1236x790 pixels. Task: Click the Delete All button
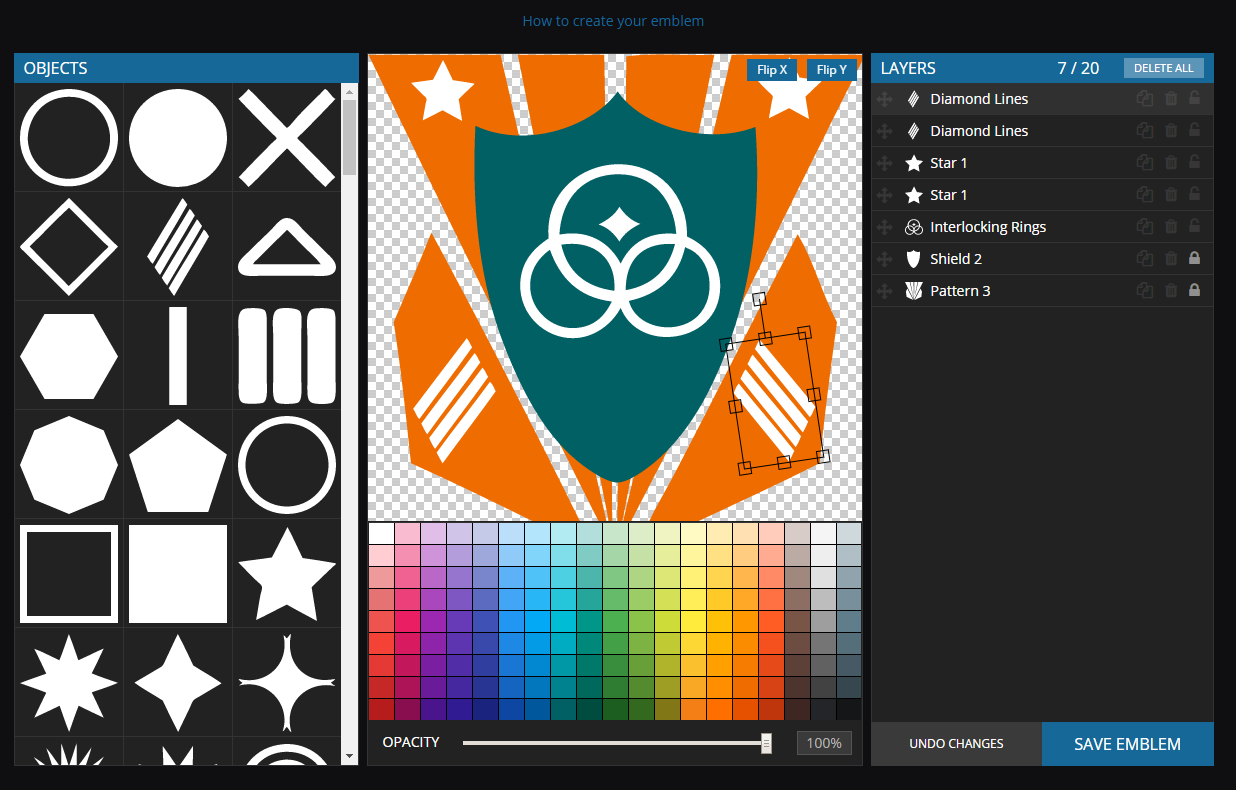pos(1163,67)
